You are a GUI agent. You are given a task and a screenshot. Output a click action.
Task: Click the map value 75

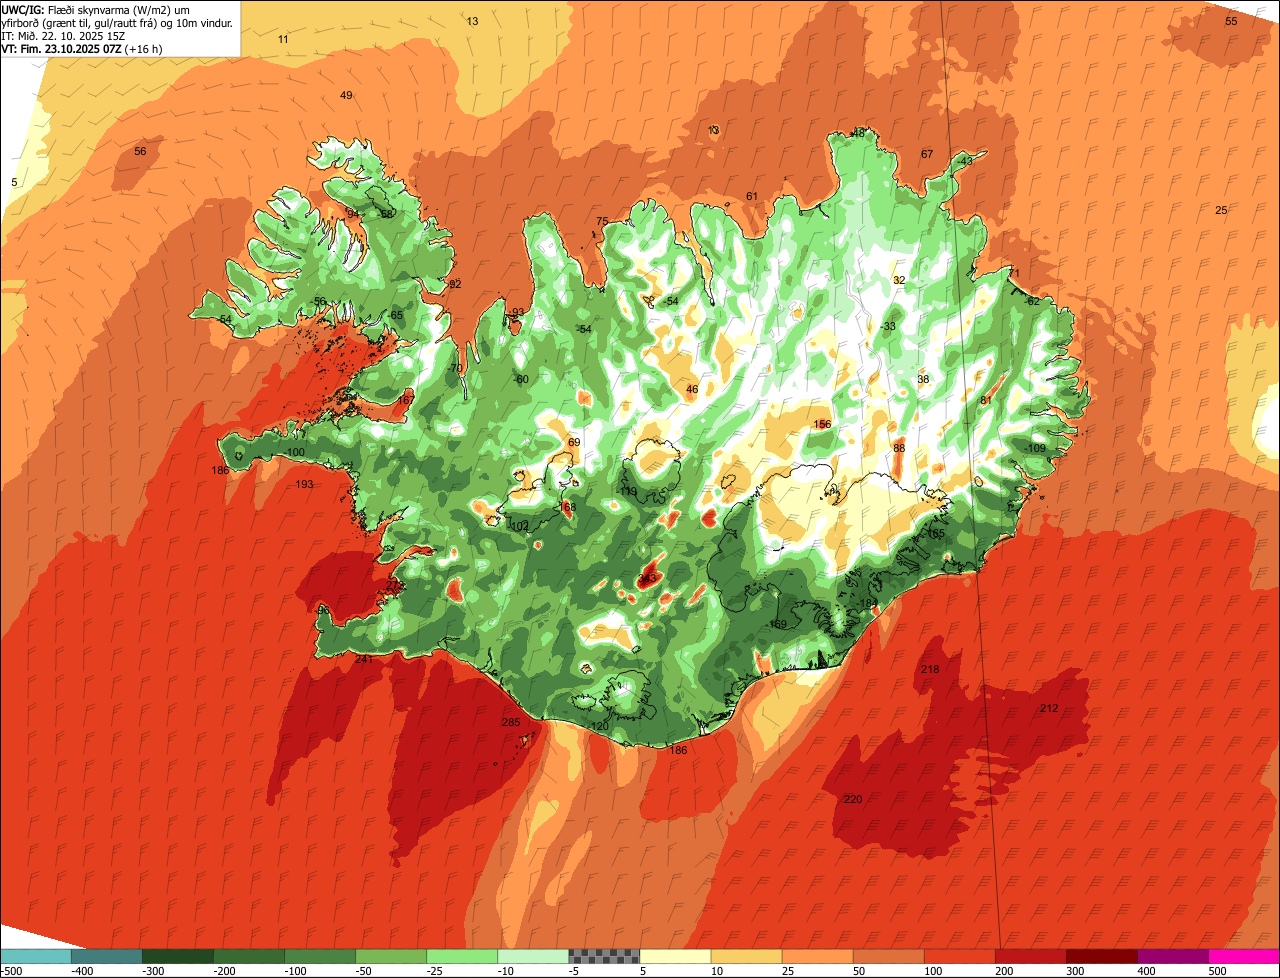coord(602,221)
